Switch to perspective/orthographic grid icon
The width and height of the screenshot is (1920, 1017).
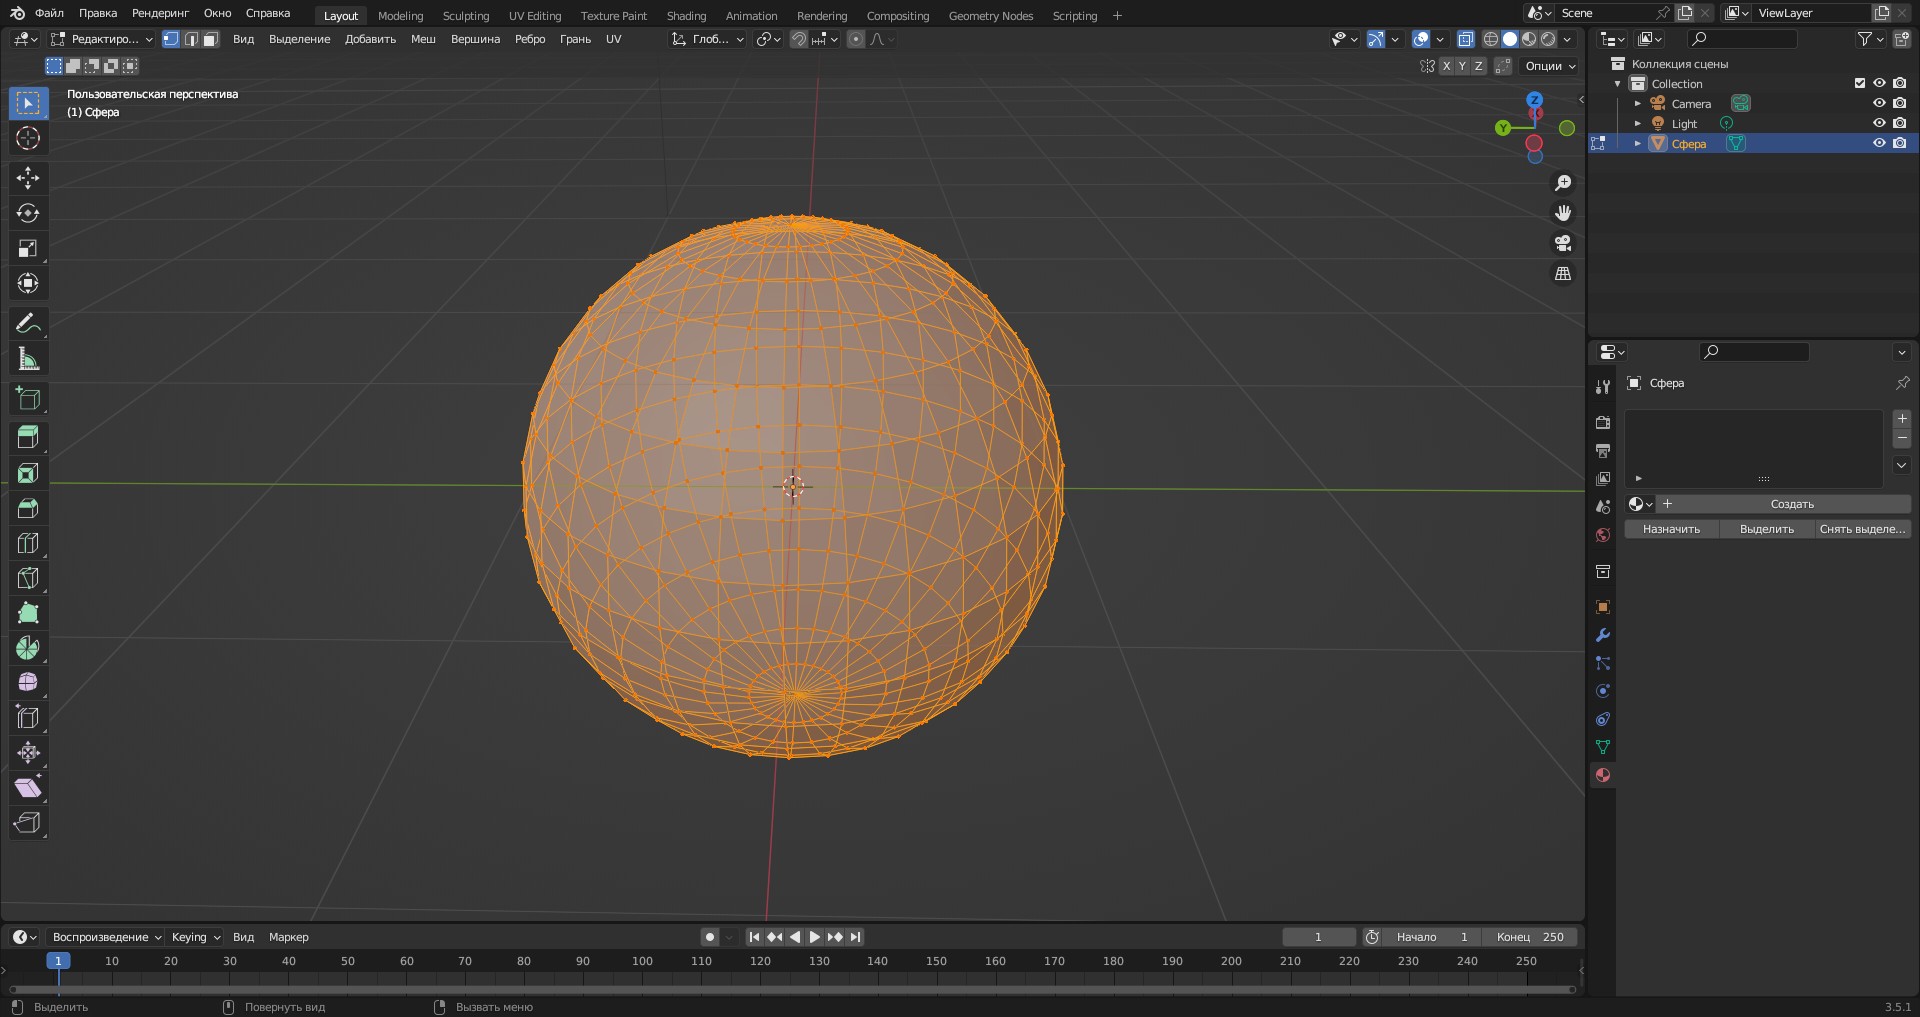pyautogui.click(x=1563, y=273)
